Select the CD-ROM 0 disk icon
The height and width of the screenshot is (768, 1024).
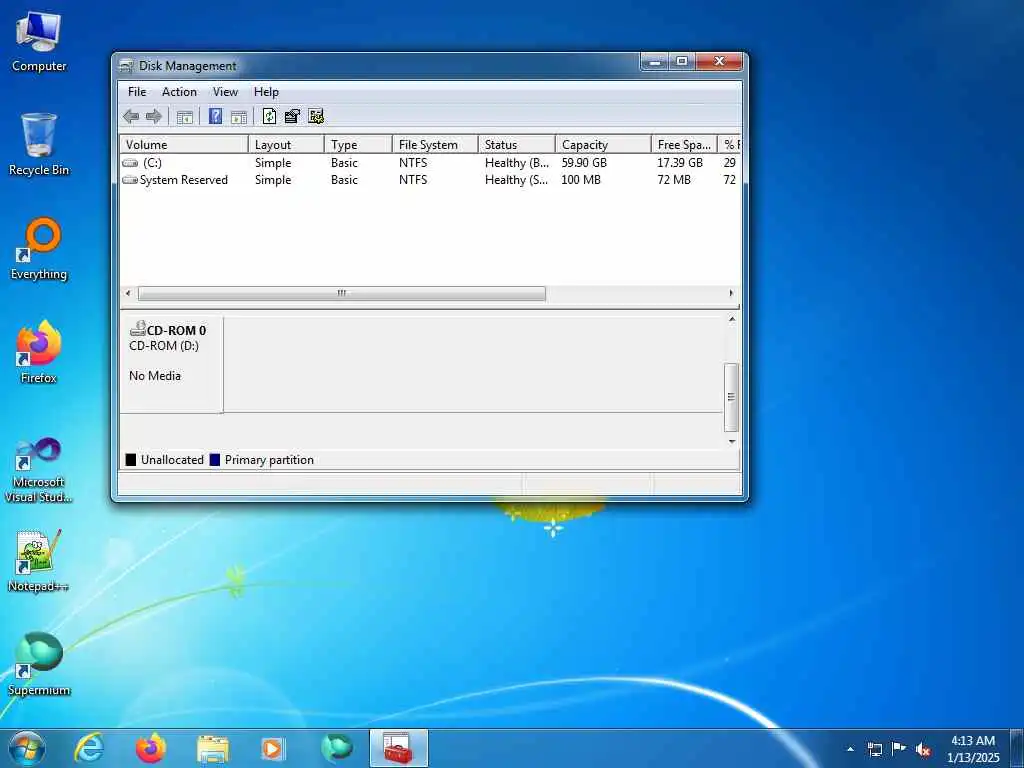click(138, 328)
